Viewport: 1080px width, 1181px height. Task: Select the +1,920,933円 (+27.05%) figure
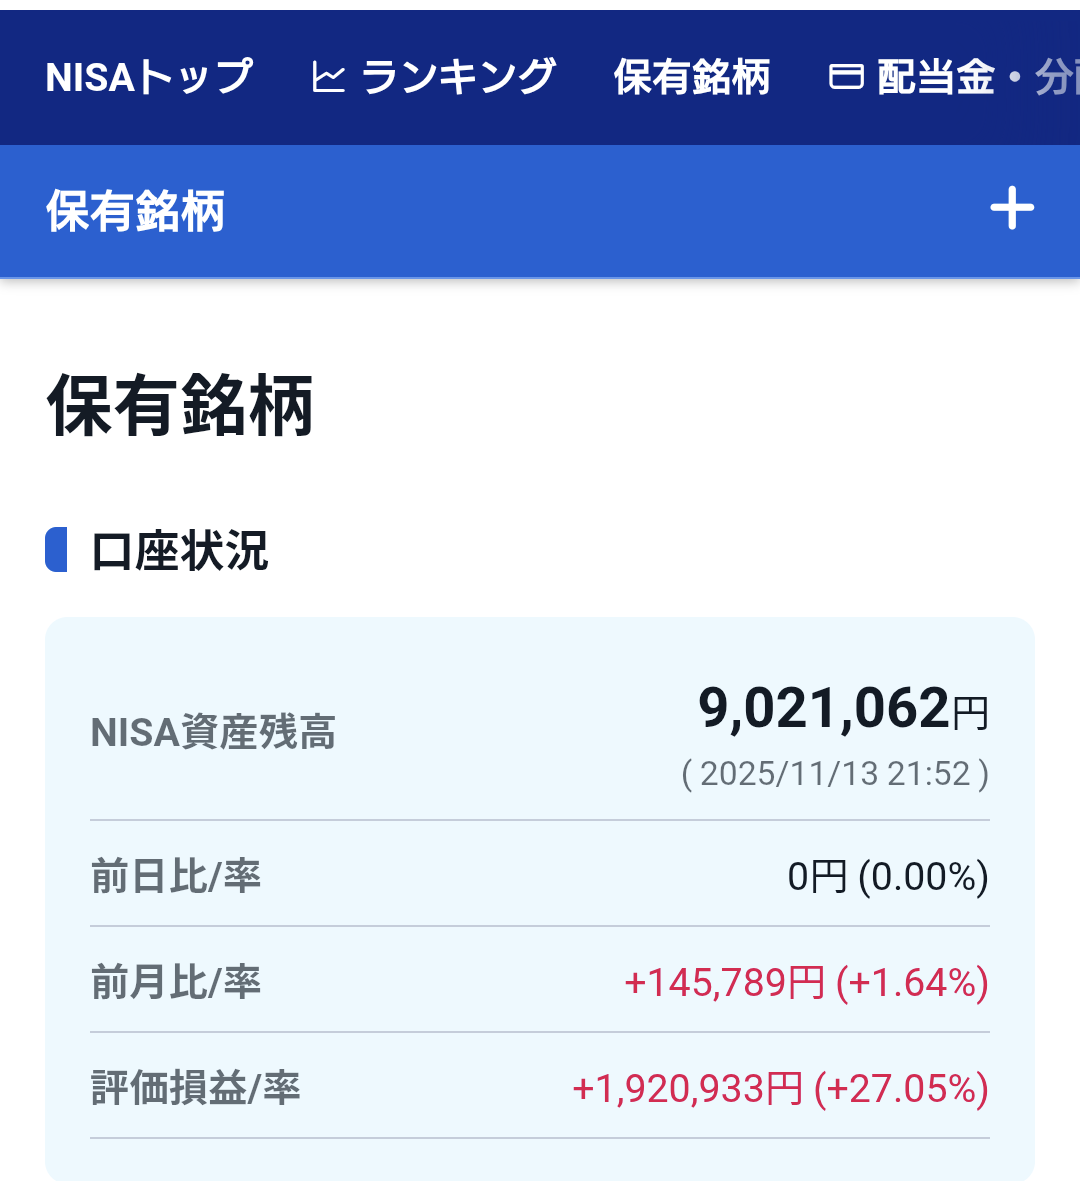[780, 1088]
